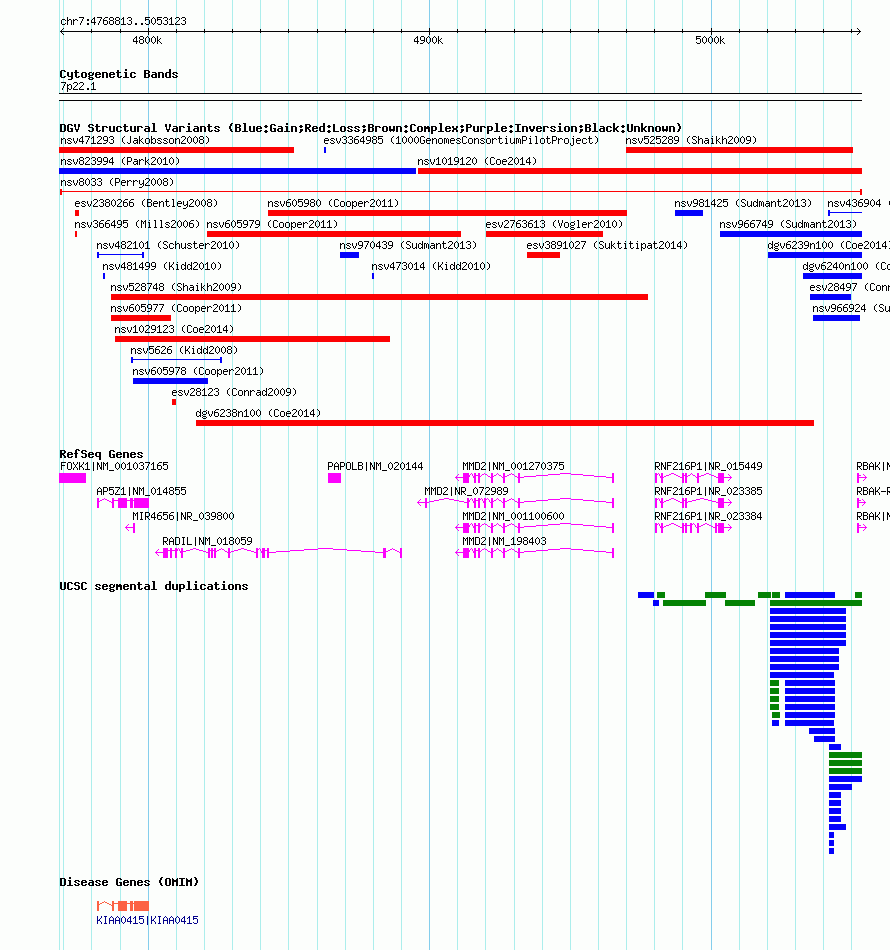Click the dgv6239n100 (Coe2014) label
Viewport: 890px width, 950px height.
[x=828, y=245]
